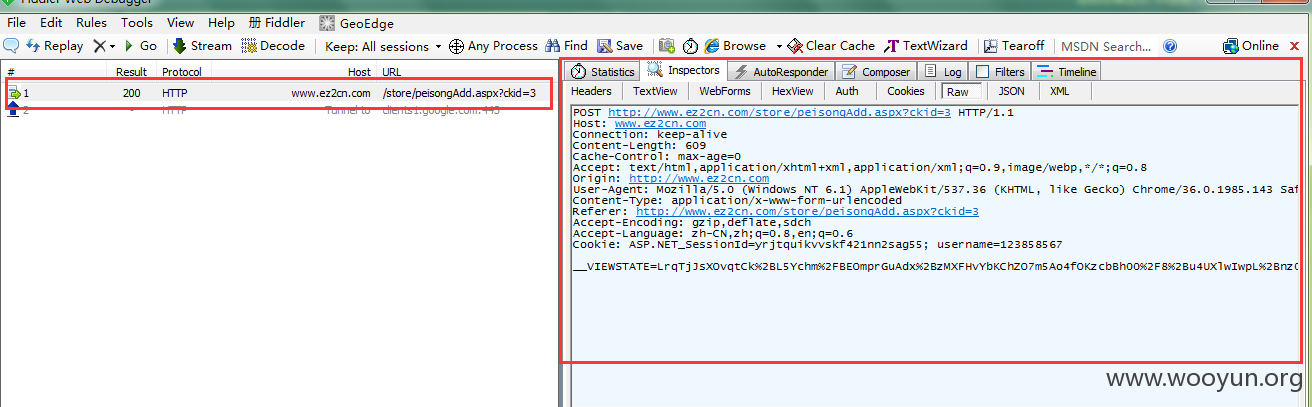Select the clients1.google.com tunnel session
Image resolution: width=1312 pixels, height=407 pixels.
tap(277, 110)
